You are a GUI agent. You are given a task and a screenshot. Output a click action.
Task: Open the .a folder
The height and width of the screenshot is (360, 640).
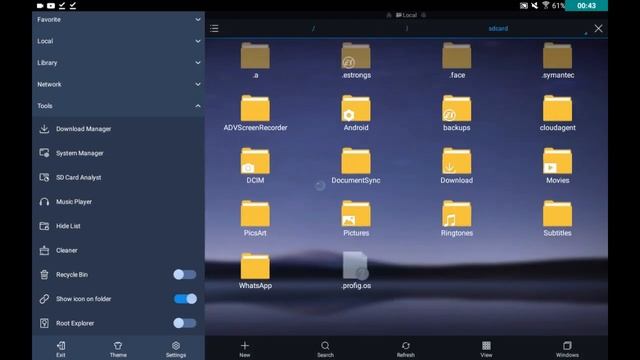(x=255, y=60)
